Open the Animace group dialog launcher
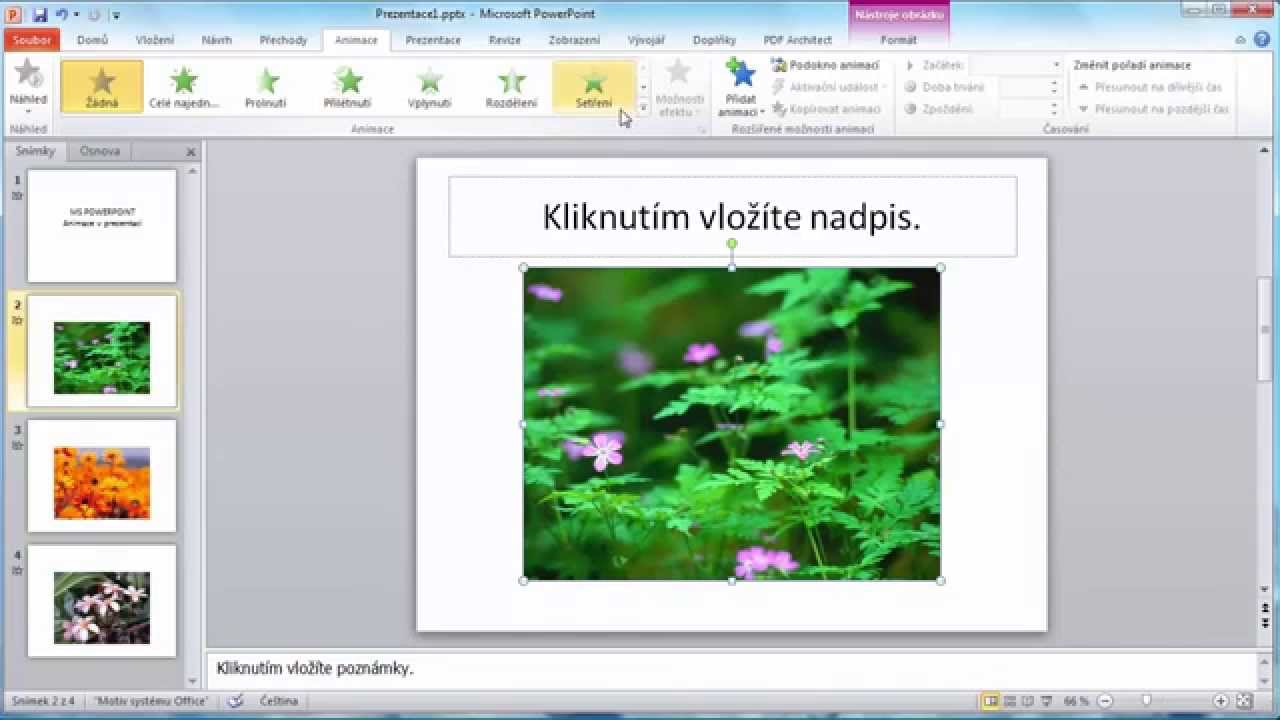 (x=701, y=130)
